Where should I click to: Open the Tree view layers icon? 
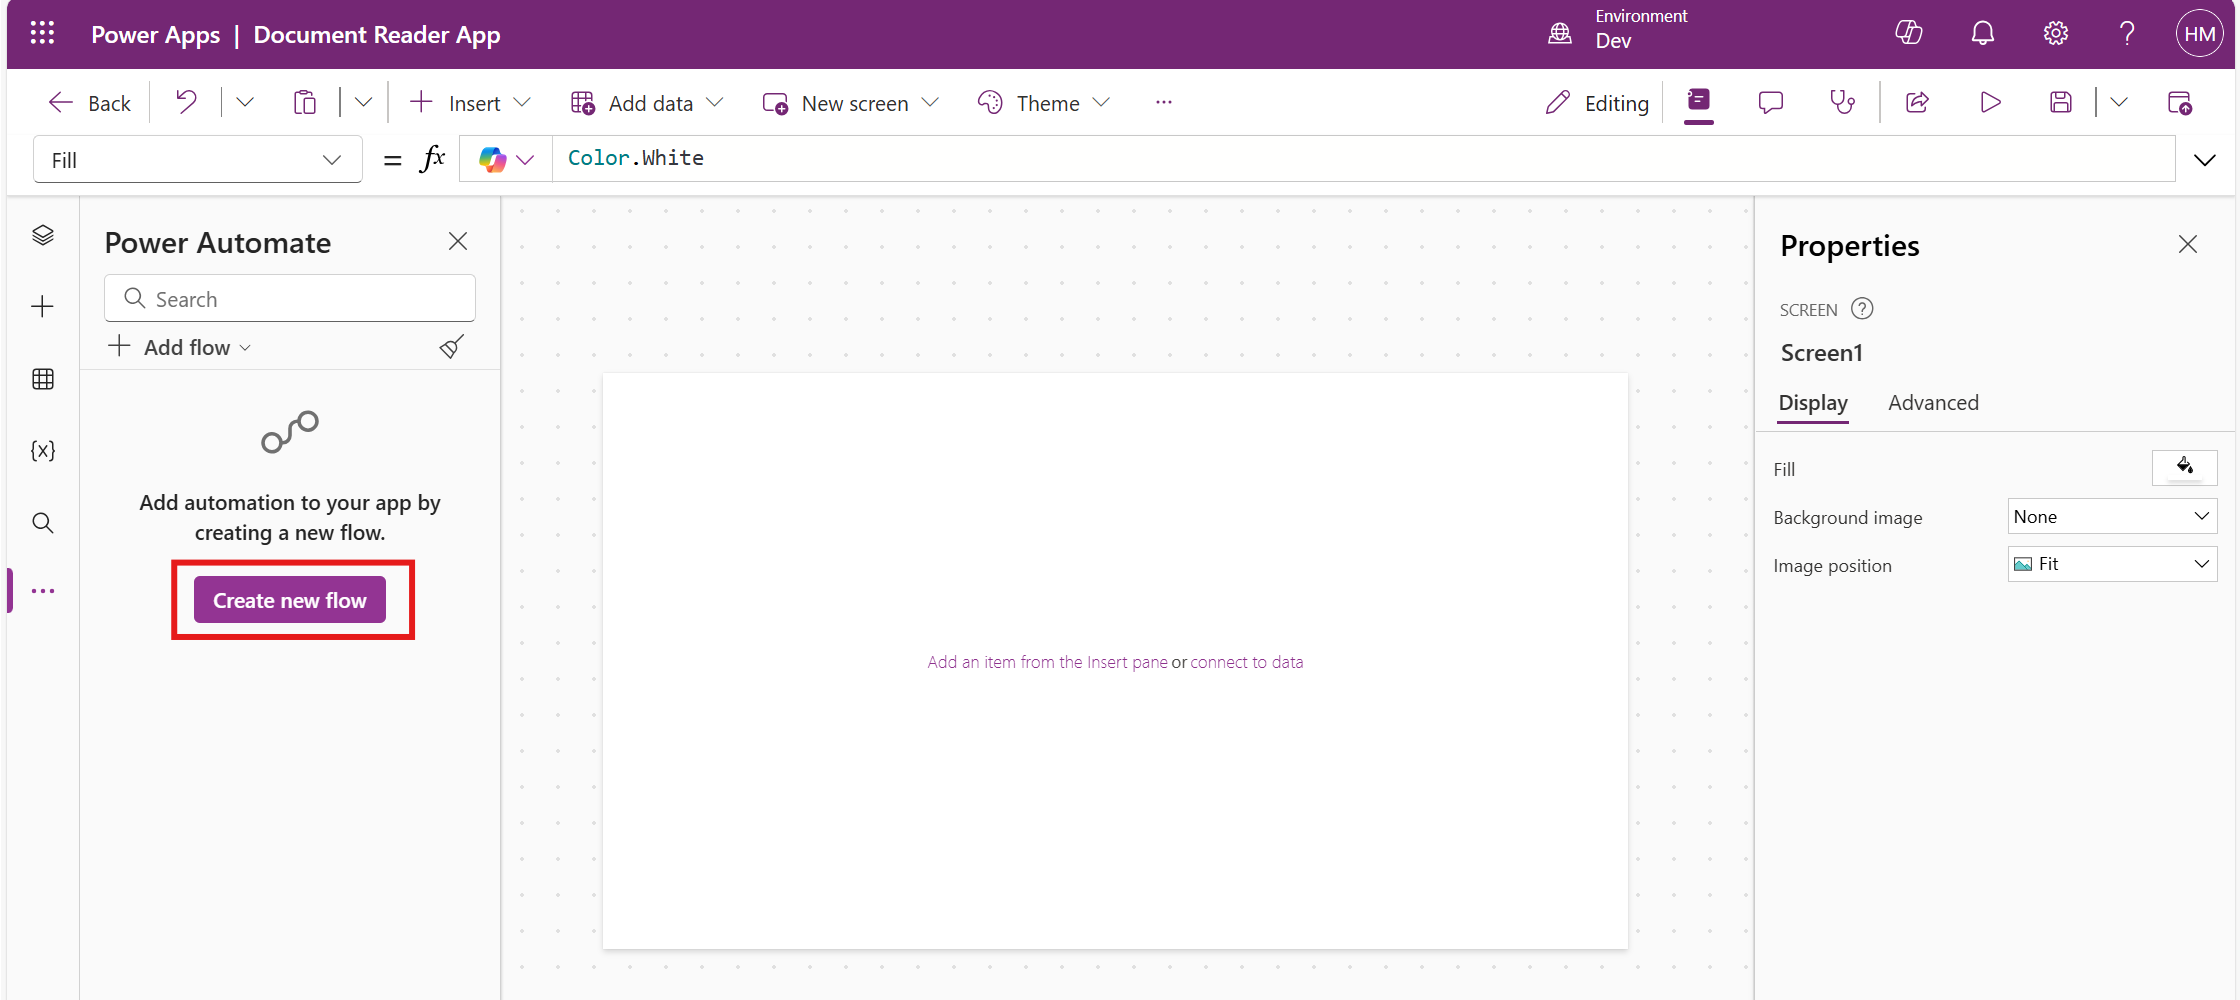coord(42,235)
